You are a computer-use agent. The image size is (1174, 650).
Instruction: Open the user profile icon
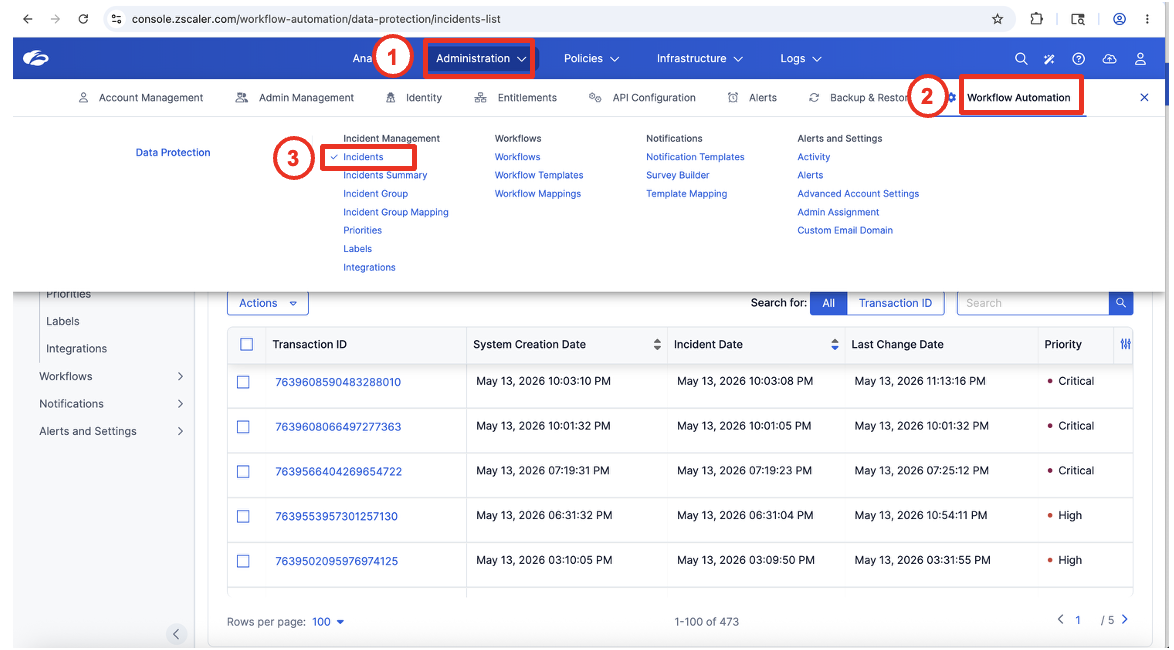click(1140, 58)
